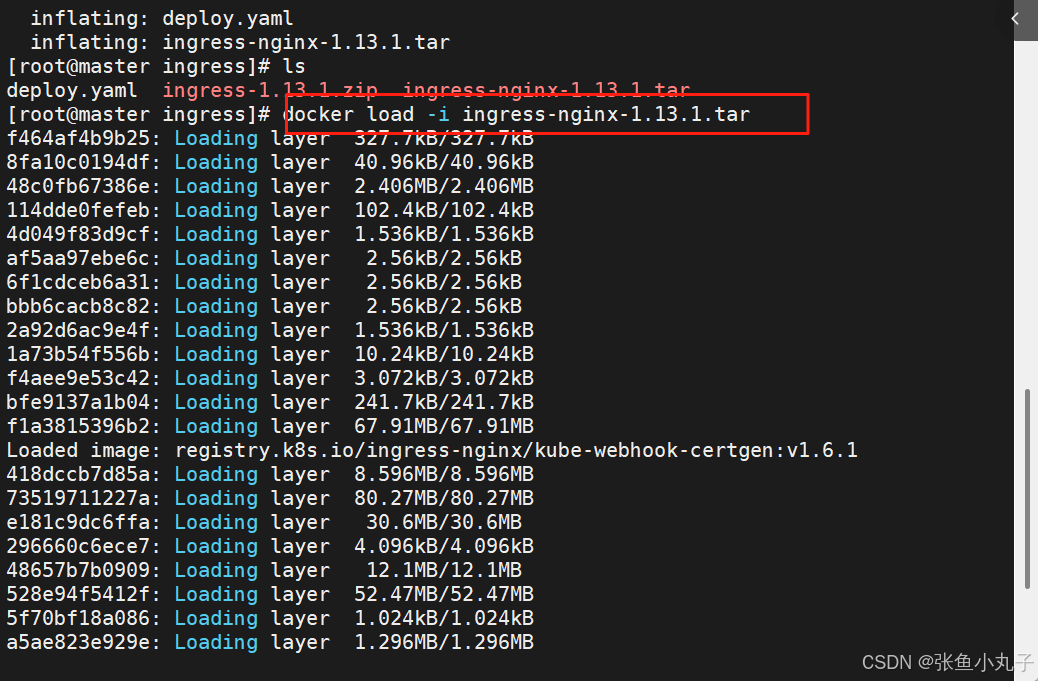Click layer ID '2a92d6ac9e4f'
This screenshot has height=681, width=1038.
point(78,330)
